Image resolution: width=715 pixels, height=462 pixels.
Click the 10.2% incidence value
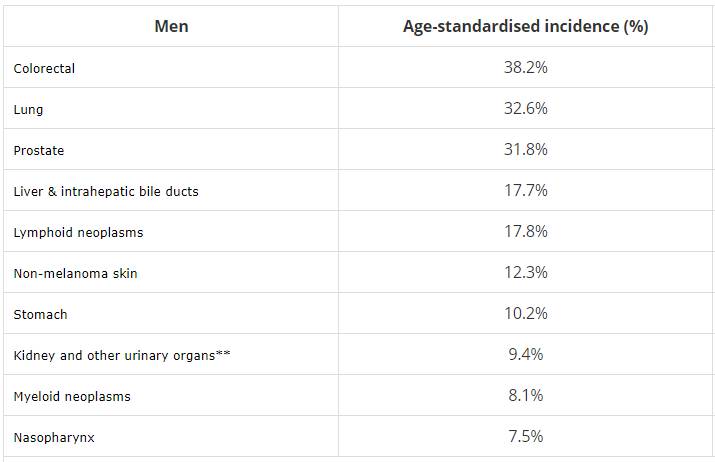pos(525,314)
